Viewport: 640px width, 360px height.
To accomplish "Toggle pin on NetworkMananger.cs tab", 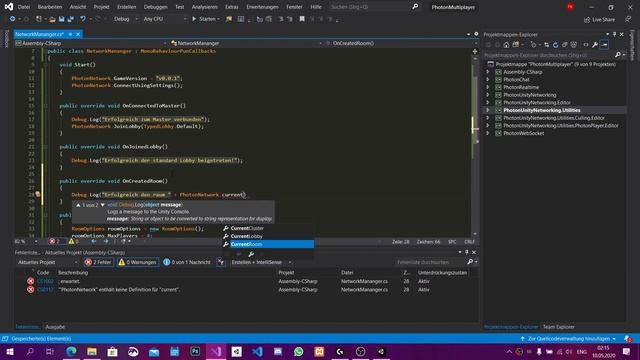I will (70, 34).
